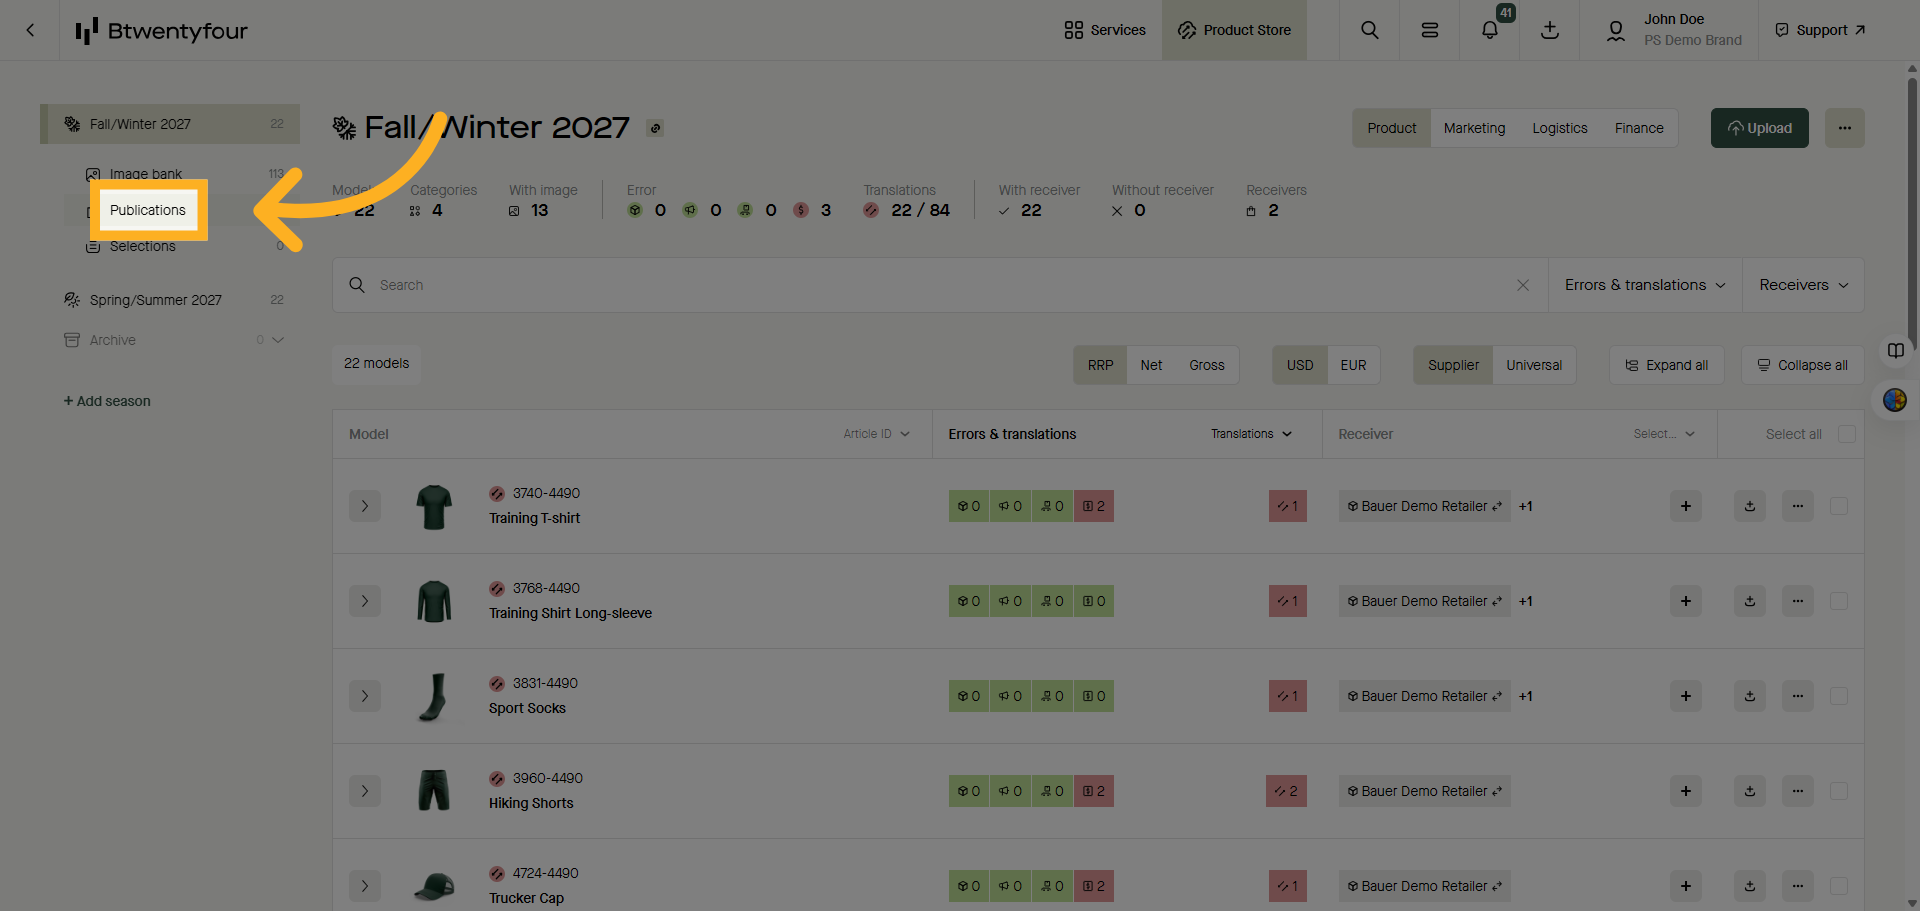Clear the search field with X icon
This screenshot has width=1920, height=911.
click(x=1522, y=285)
